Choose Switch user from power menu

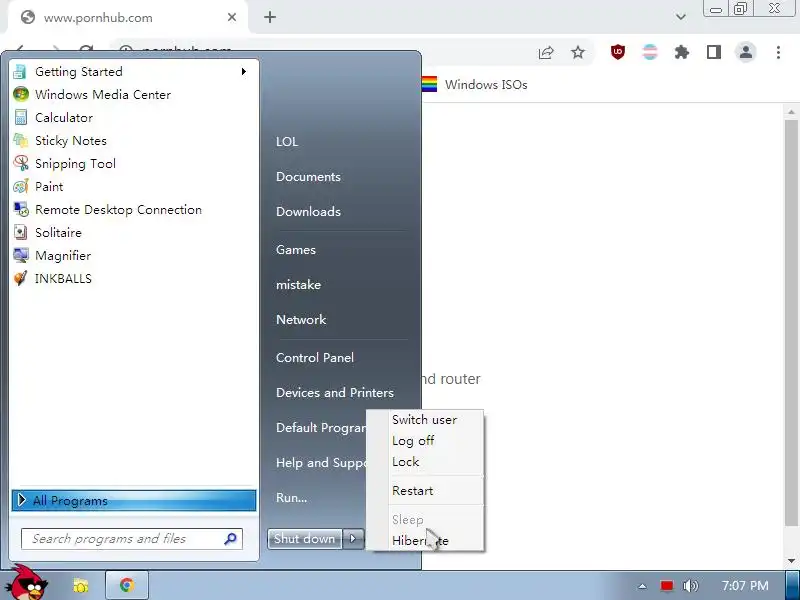tap(424, 420)
